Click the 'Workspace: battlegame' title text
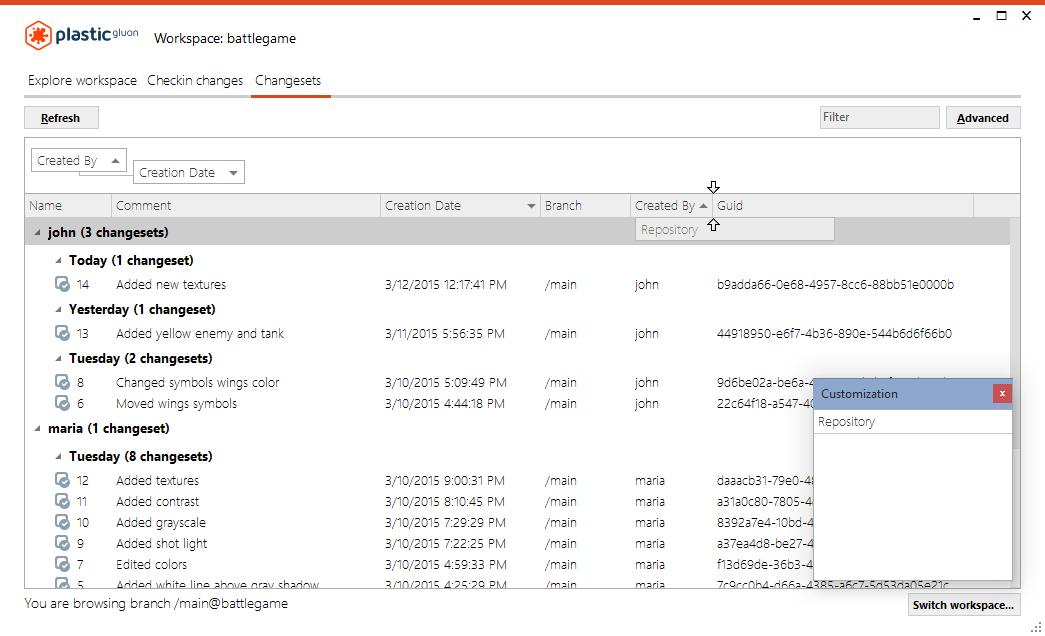The height and width of the screenshot is (636, 1045). coord(225,39)
